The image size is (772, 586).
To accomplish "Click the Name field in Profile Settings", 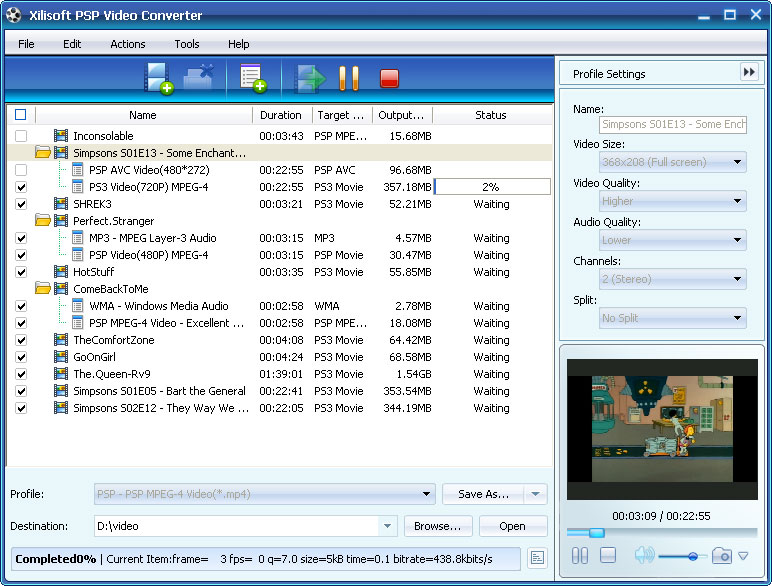I will coord(673,124).
